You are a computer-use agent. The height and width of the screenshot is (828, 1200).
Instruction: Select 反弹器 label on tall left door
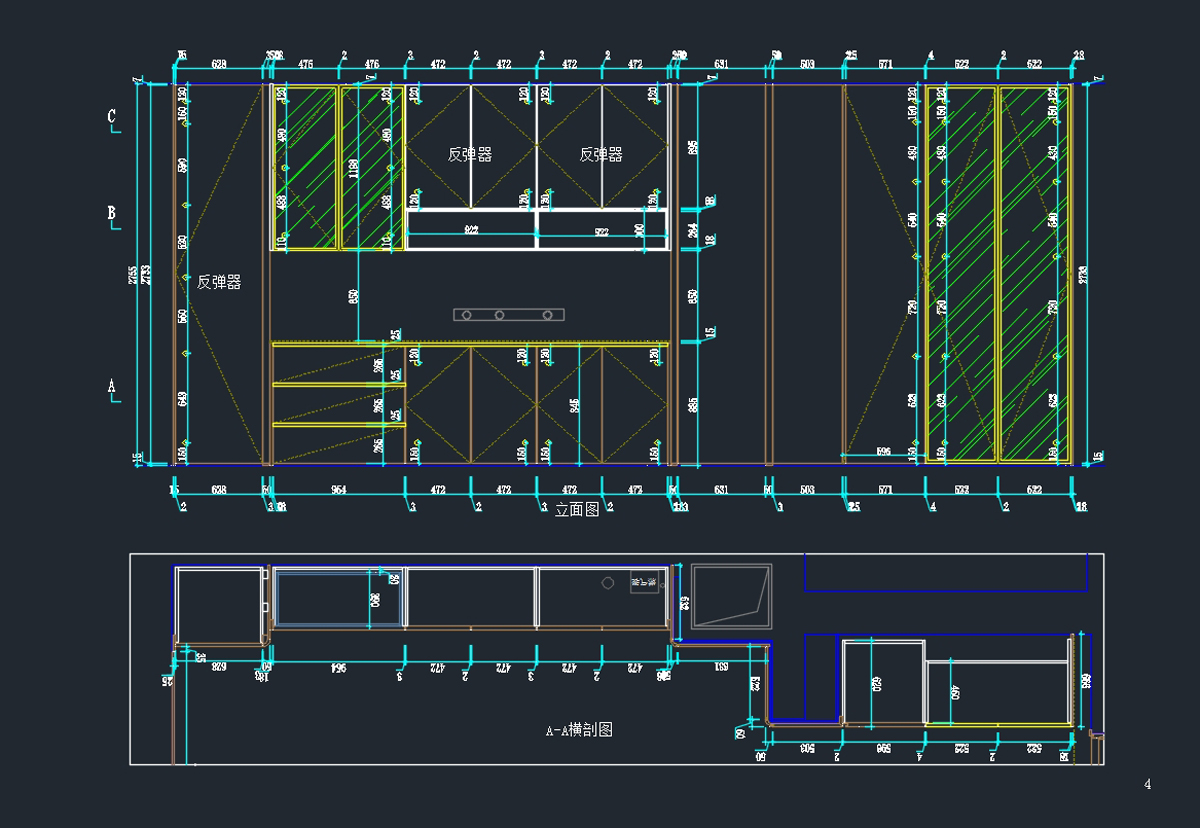(219, 283)
